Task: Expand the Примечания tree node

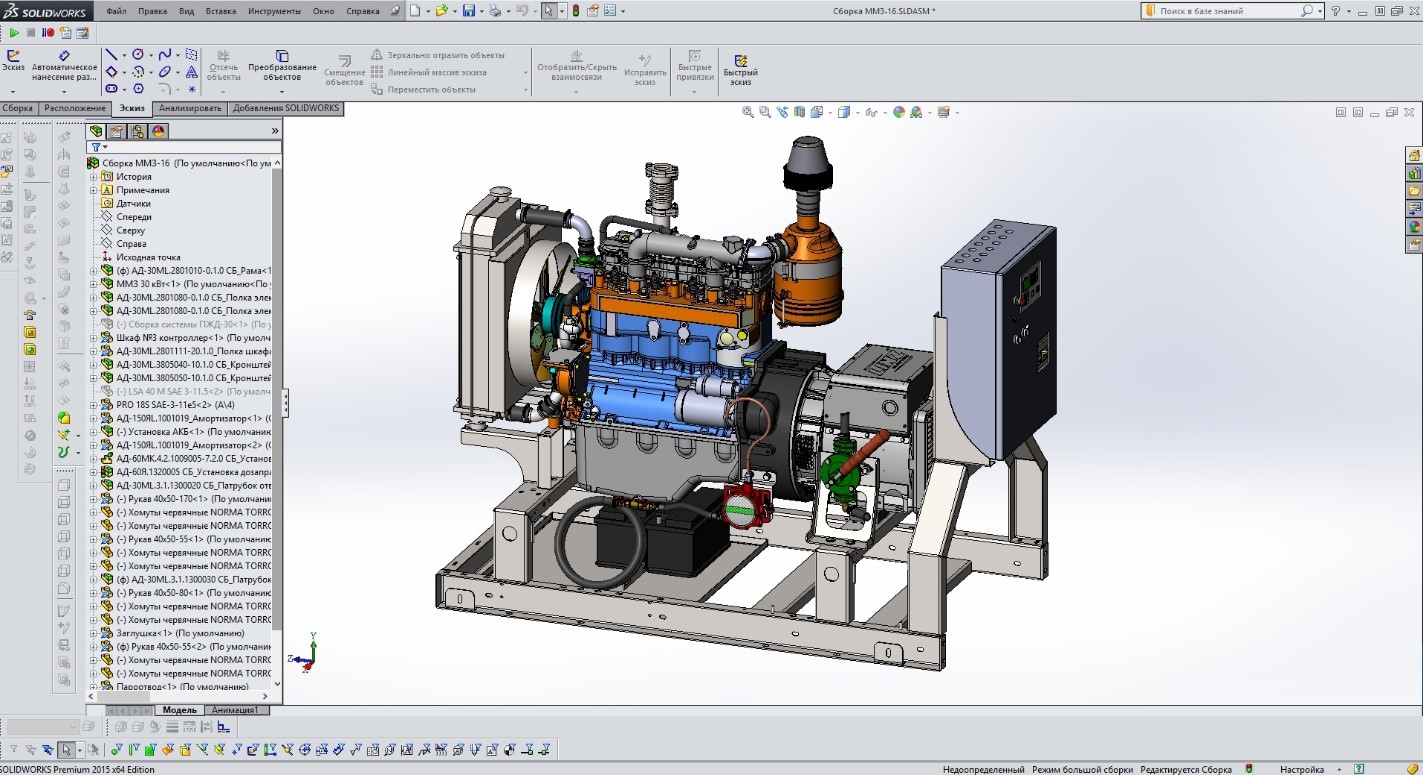Action: tap(94, 190)
